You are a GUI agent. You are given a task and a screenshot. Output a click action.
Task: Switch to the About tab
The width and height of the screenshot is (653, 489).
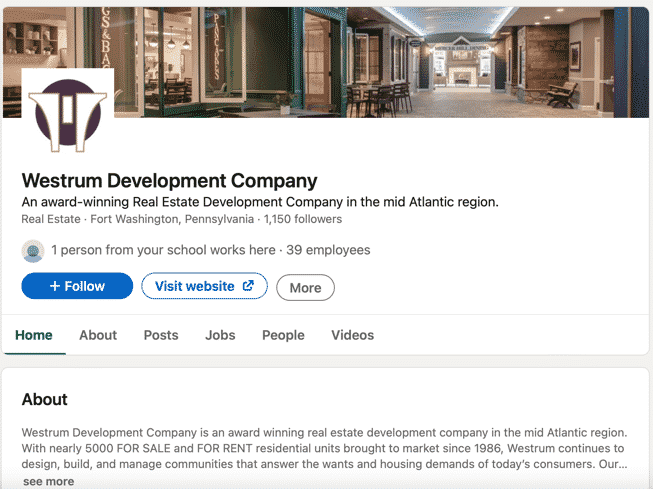click(98, 335)
